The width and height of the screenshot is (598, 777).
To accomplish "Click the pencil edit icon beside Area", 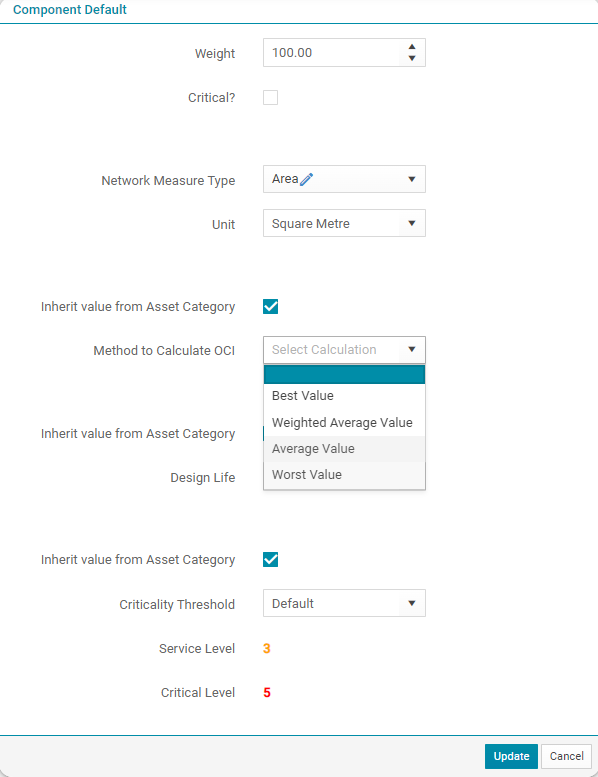I will point(306,179).
